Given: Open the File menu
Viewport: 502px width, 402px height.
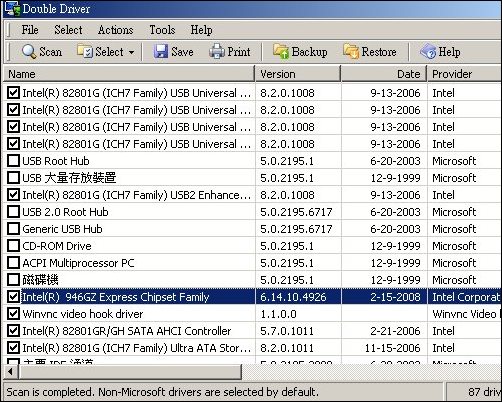Looking at the screenshot, I should pos(30,30).
